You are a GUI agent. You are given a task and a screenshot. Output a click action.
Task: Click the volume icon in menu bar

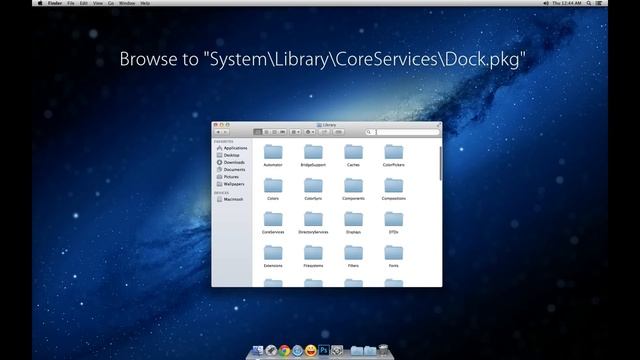pos(546,3)
